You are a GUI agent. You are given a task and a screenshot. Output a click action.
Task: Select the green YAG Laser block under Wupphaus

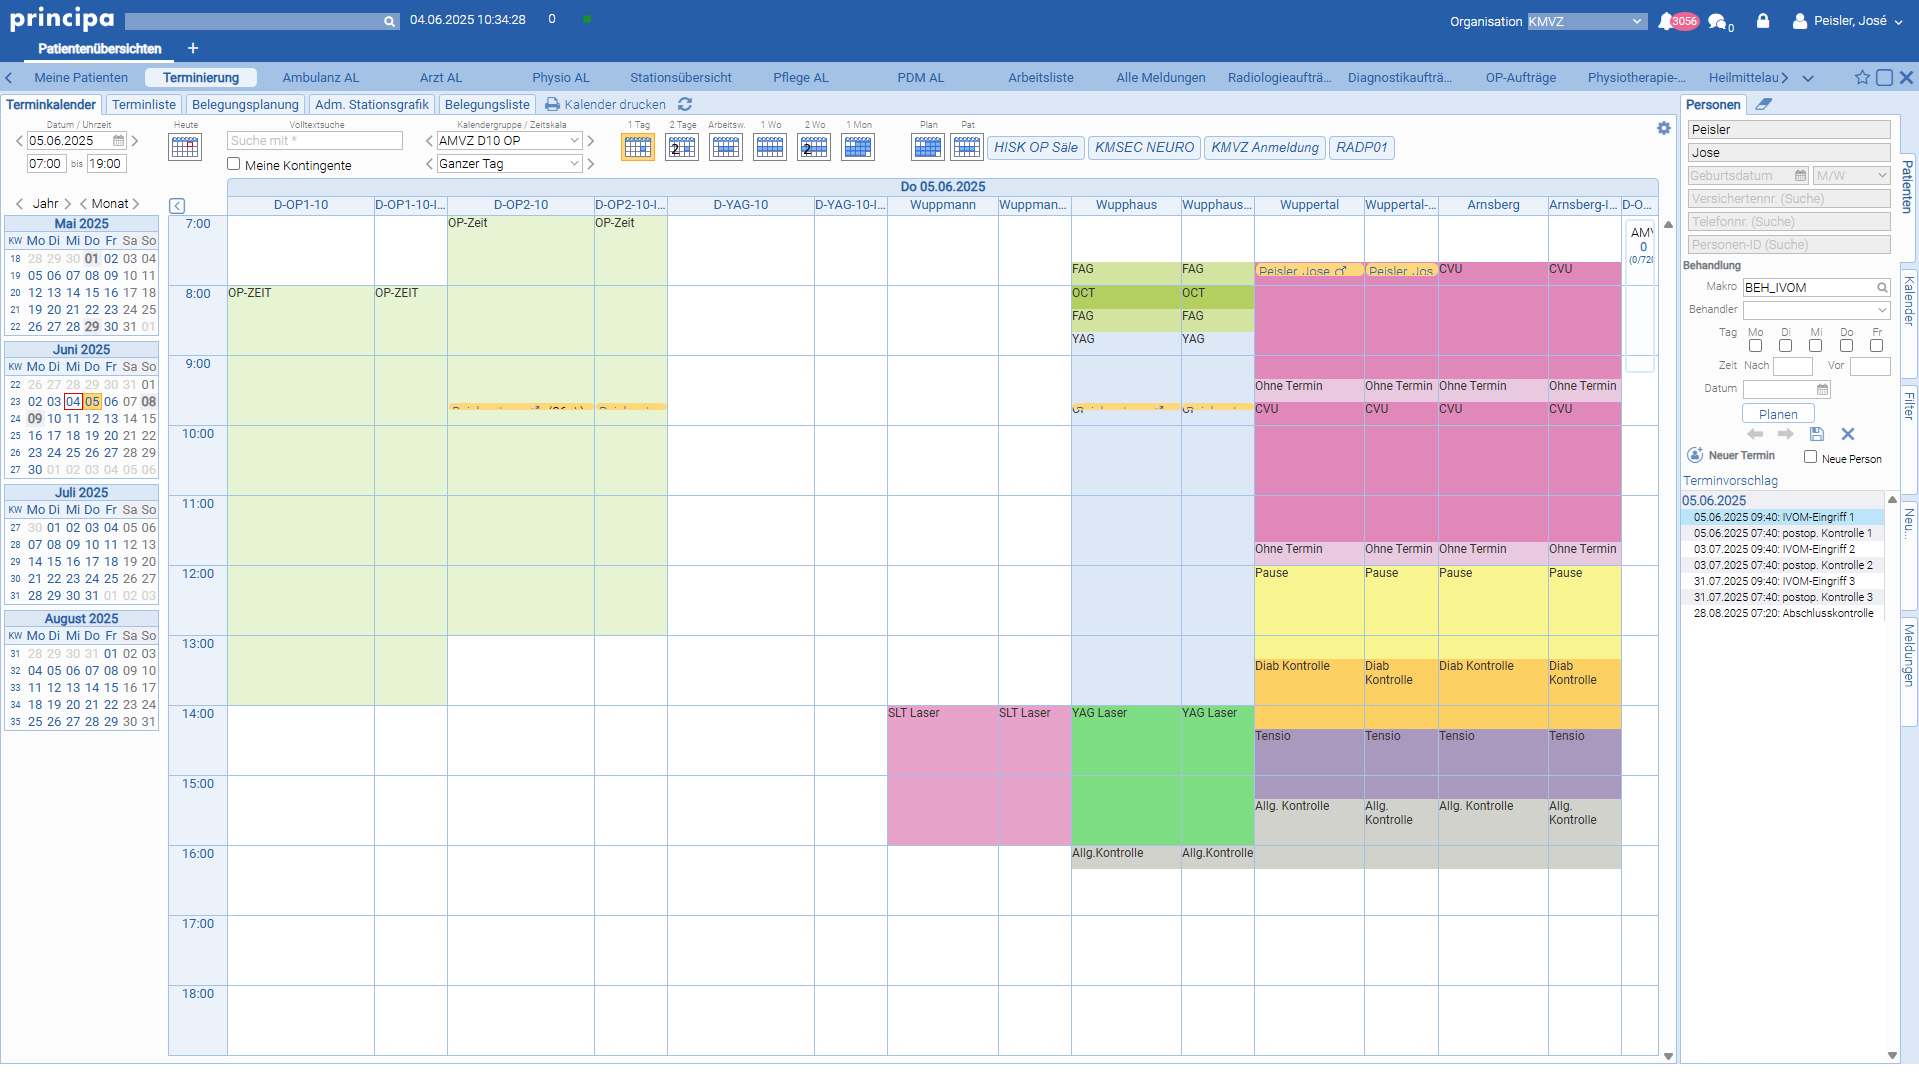(1126, 776)
